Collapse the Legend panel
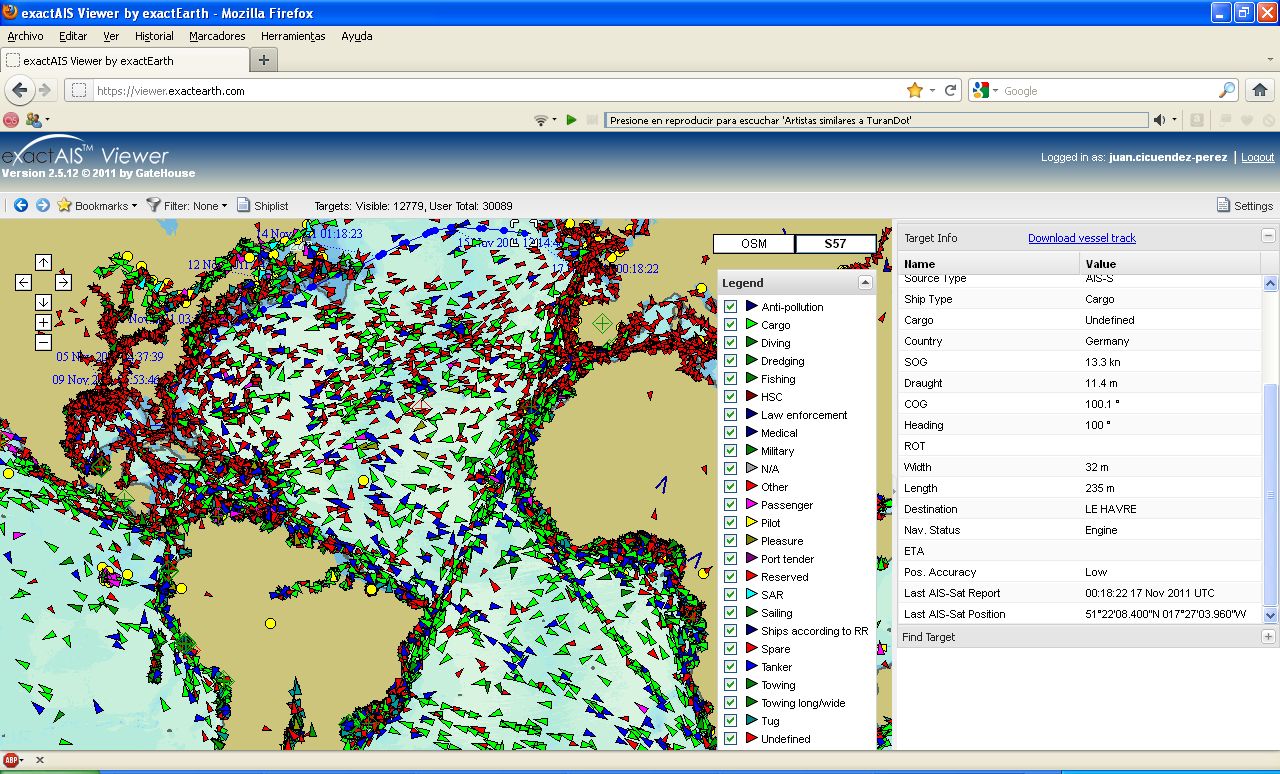 click(865, 283)
